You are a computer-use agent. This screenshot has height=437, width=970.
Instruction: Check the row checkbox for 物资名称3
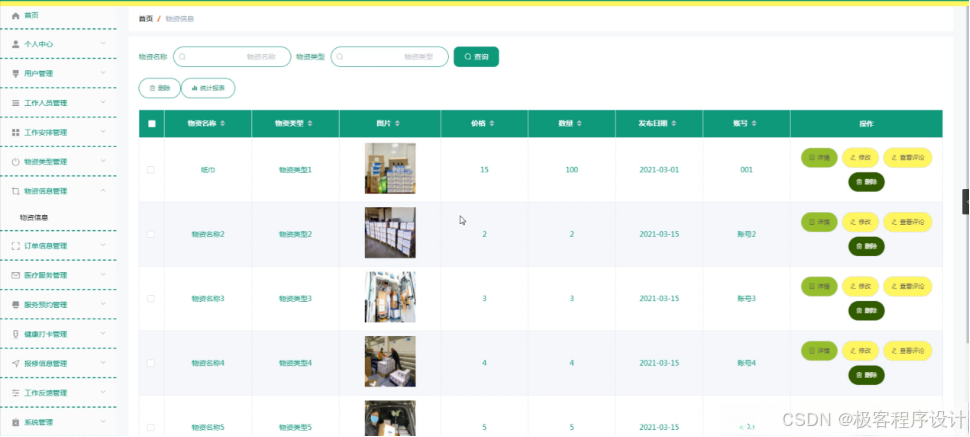point(151,299)
